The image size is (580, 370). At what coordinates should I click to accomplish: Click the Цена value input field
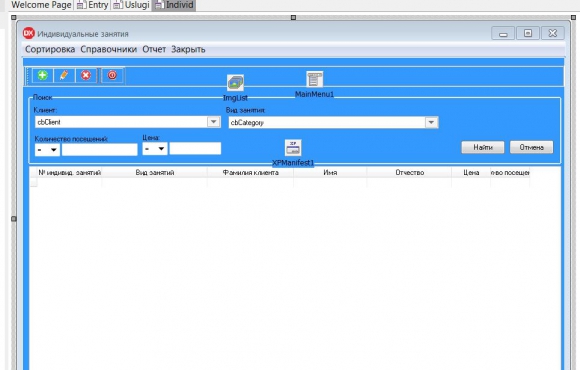(x=195, y=149)
